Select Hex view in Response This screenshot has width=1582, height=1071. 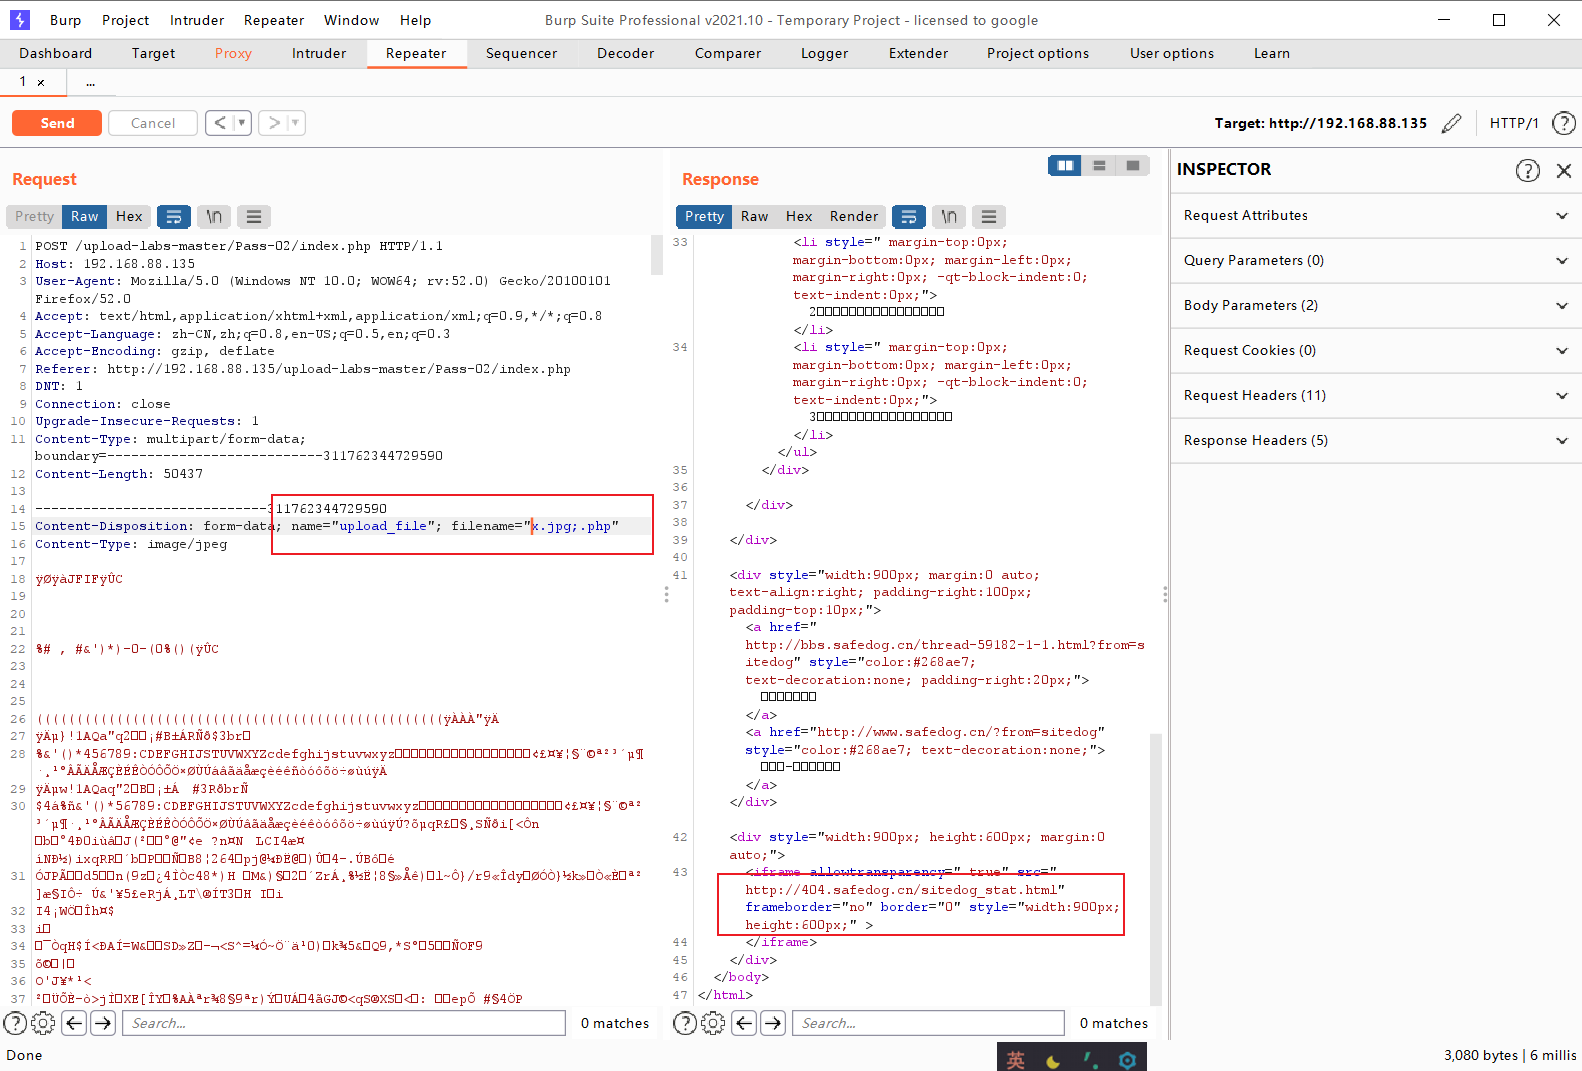point(799,216)
